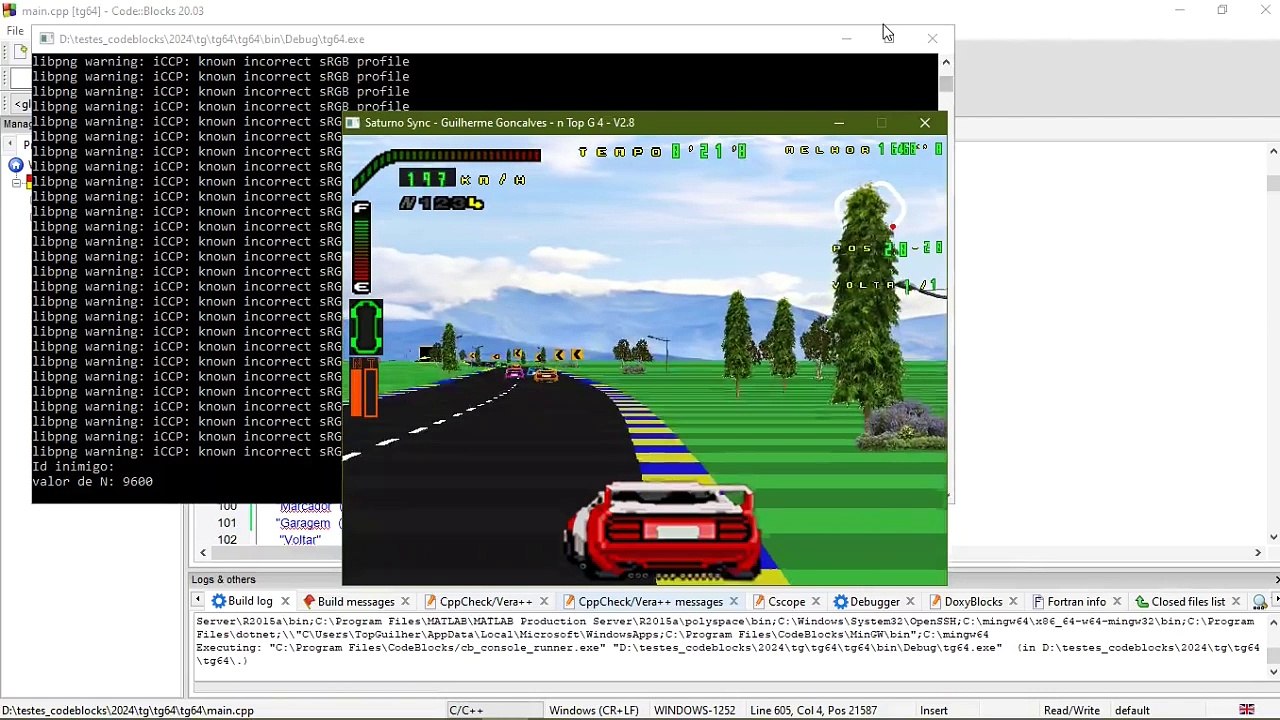This screenshot has width=1280, height=720.
Task: Click the Logs & others panel title
Action: (x=223, y=579)
